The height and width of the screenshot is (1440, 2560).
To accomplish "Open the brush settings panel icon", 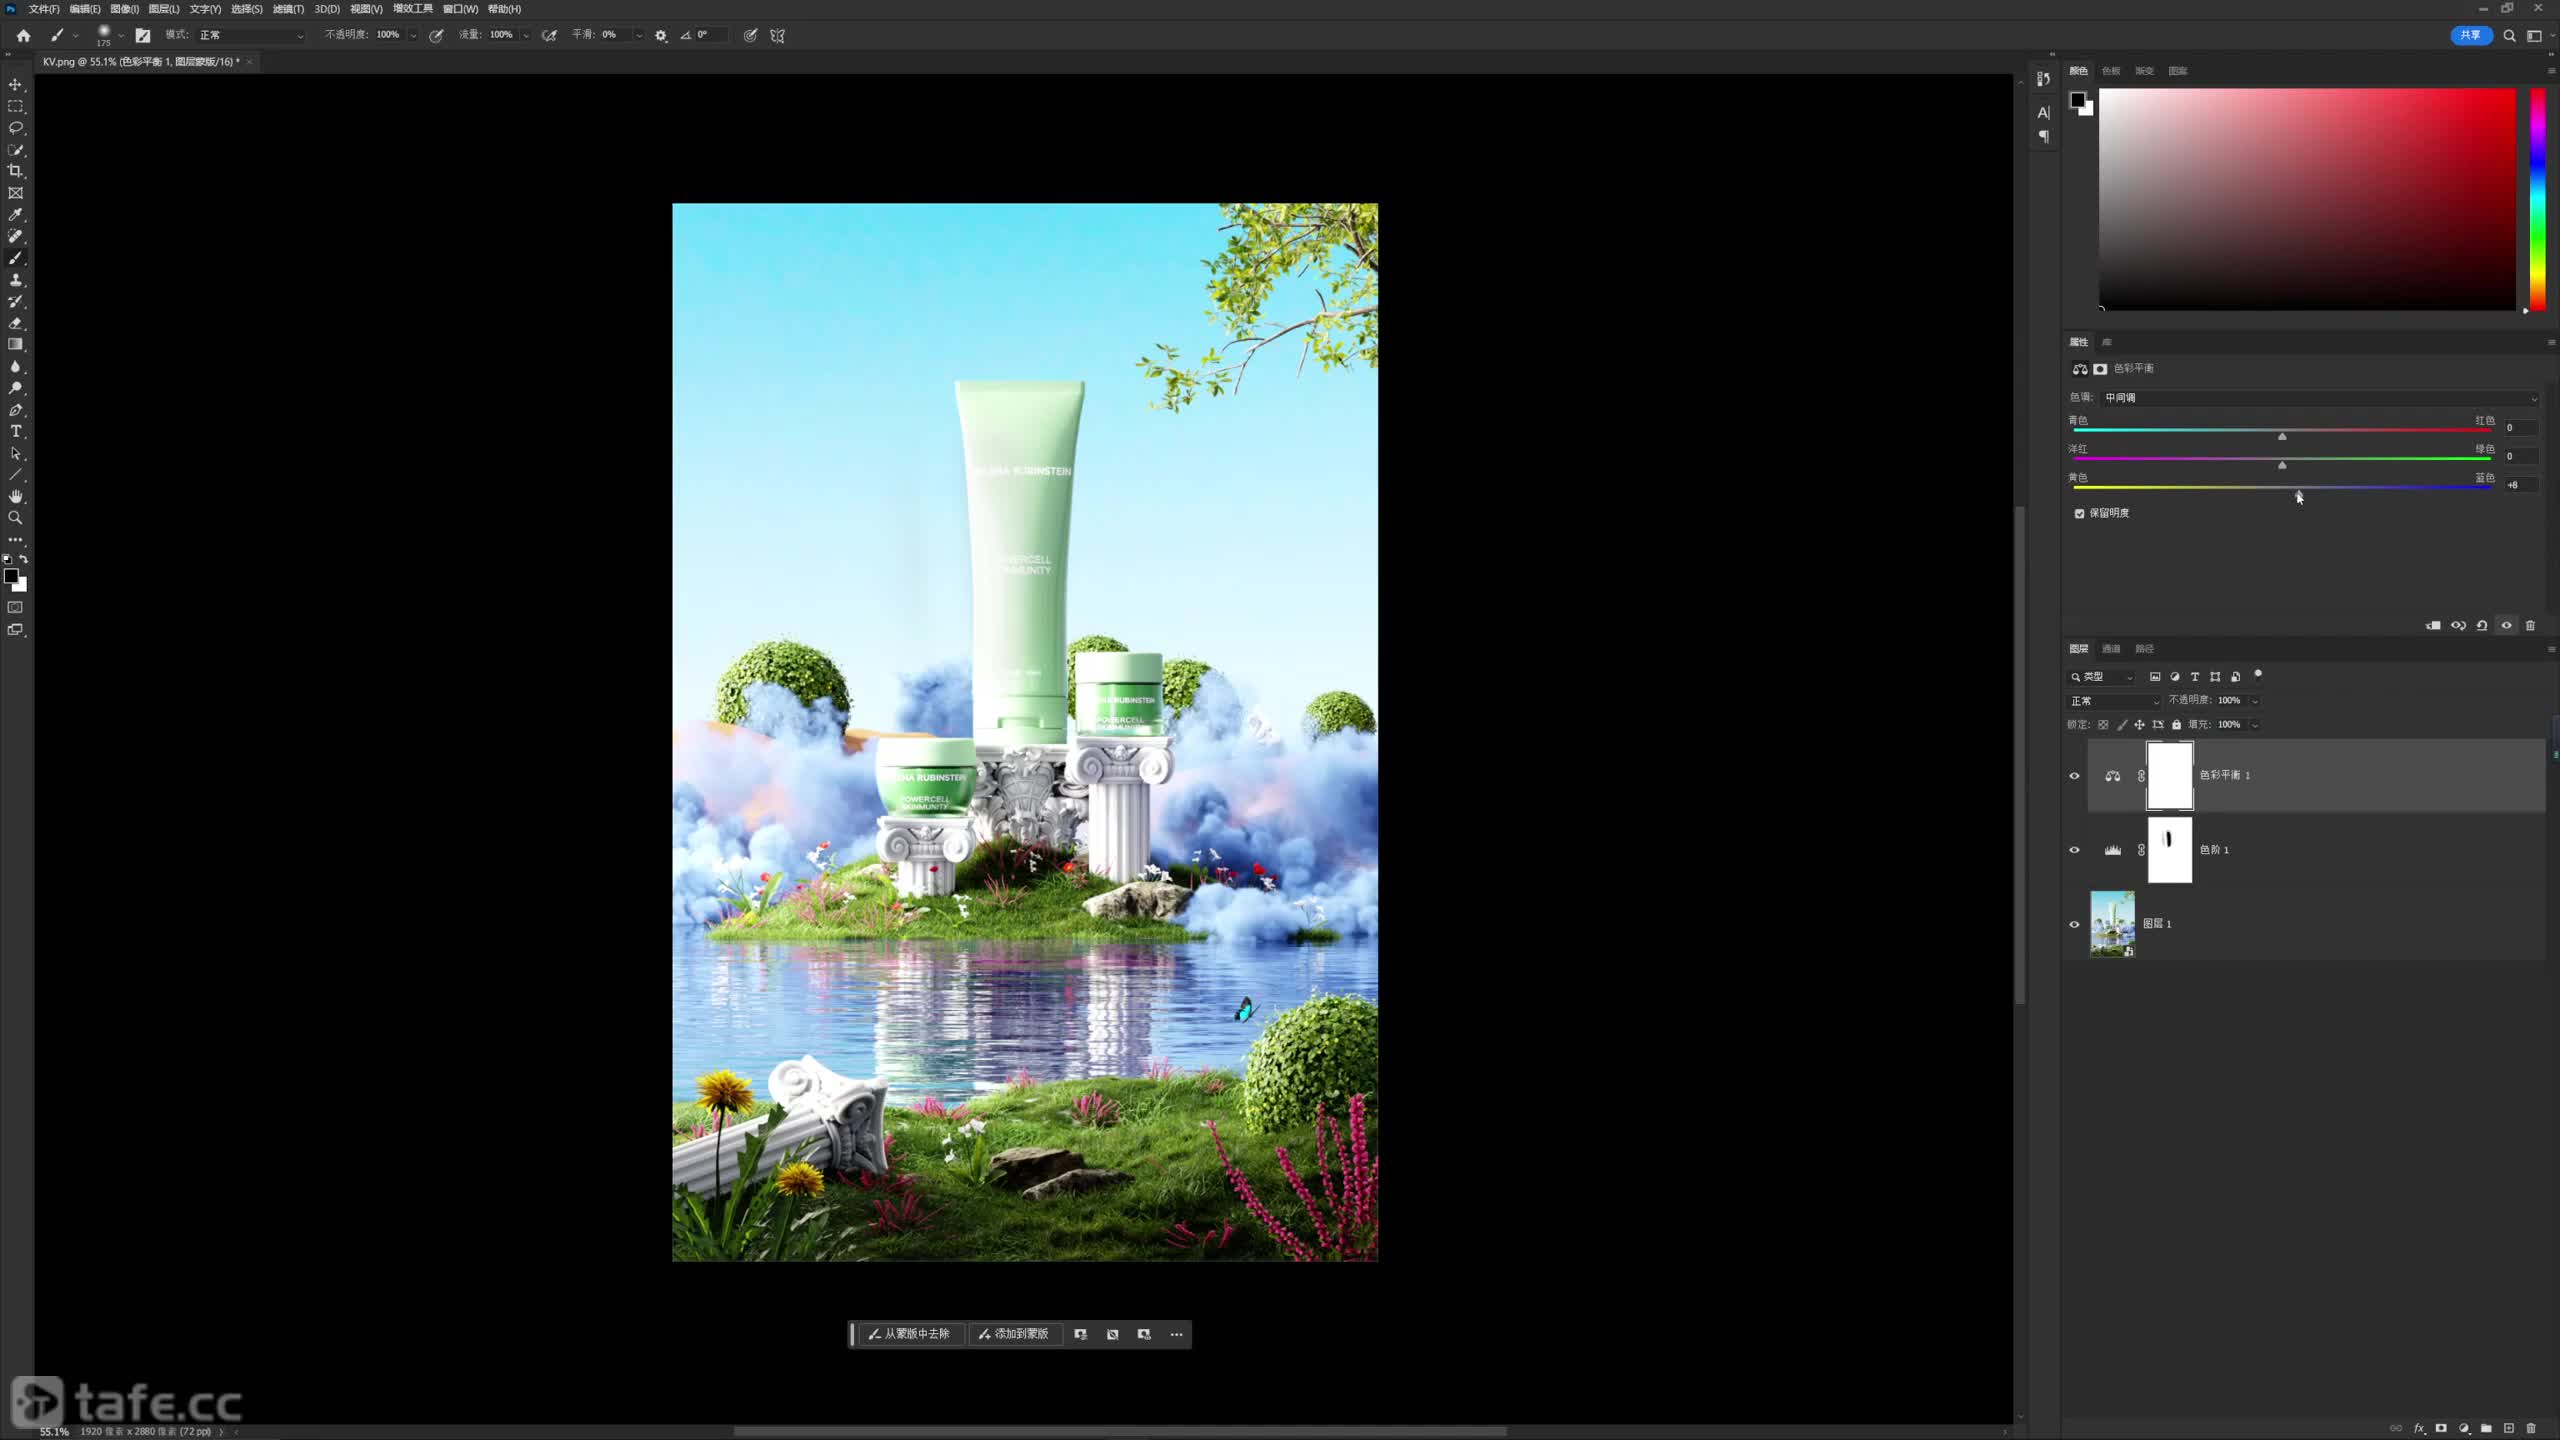I will [143, 35].
